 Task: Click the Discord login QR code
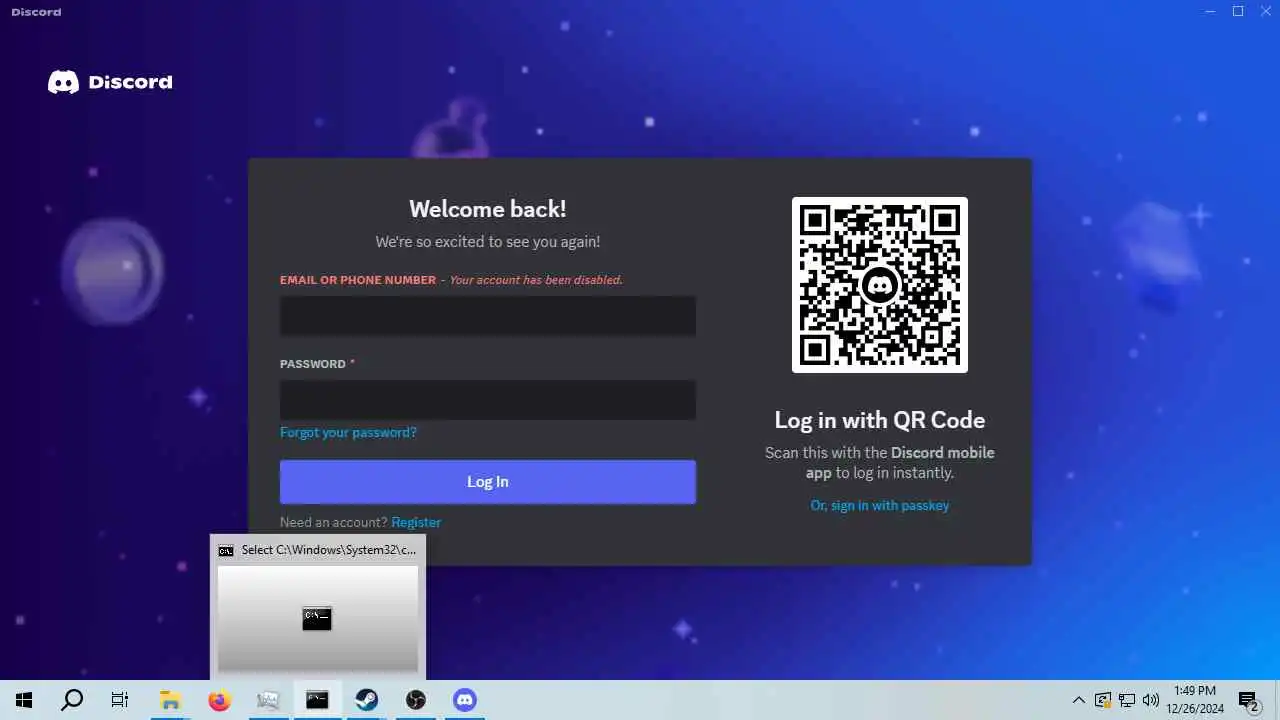[x=880, y=285]
